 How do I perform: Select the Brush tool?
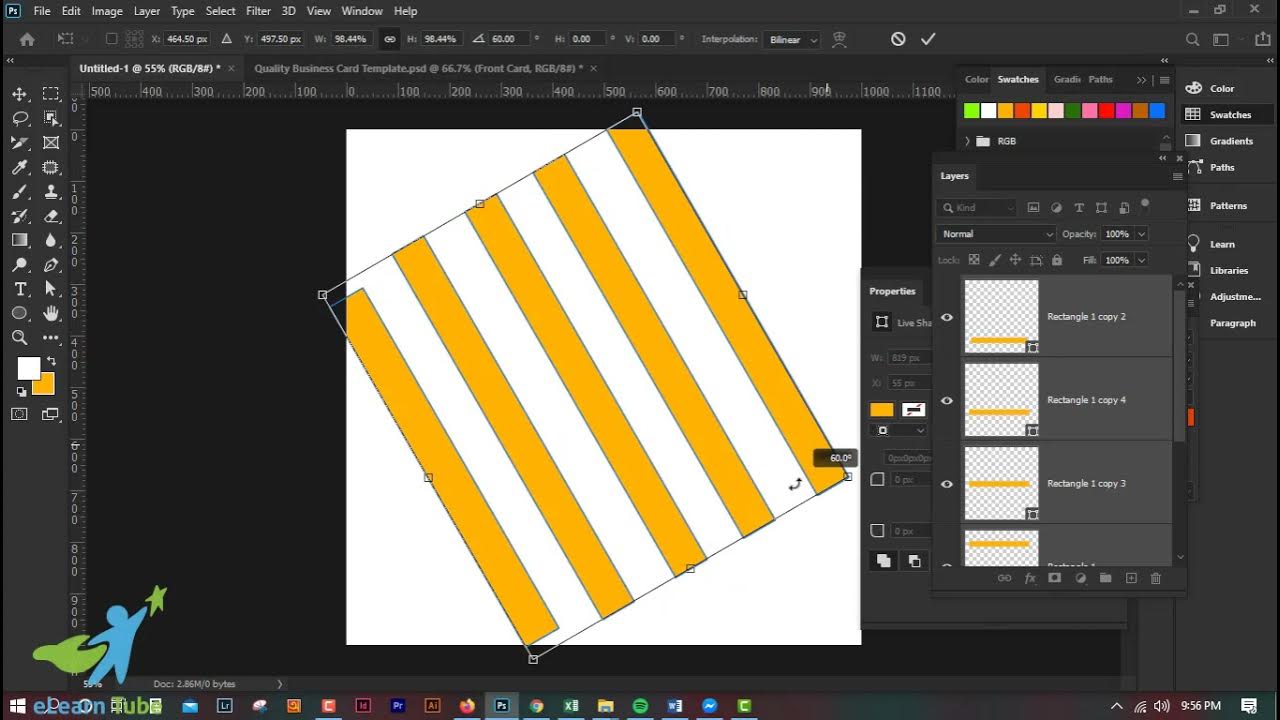[x=19, y=192]
